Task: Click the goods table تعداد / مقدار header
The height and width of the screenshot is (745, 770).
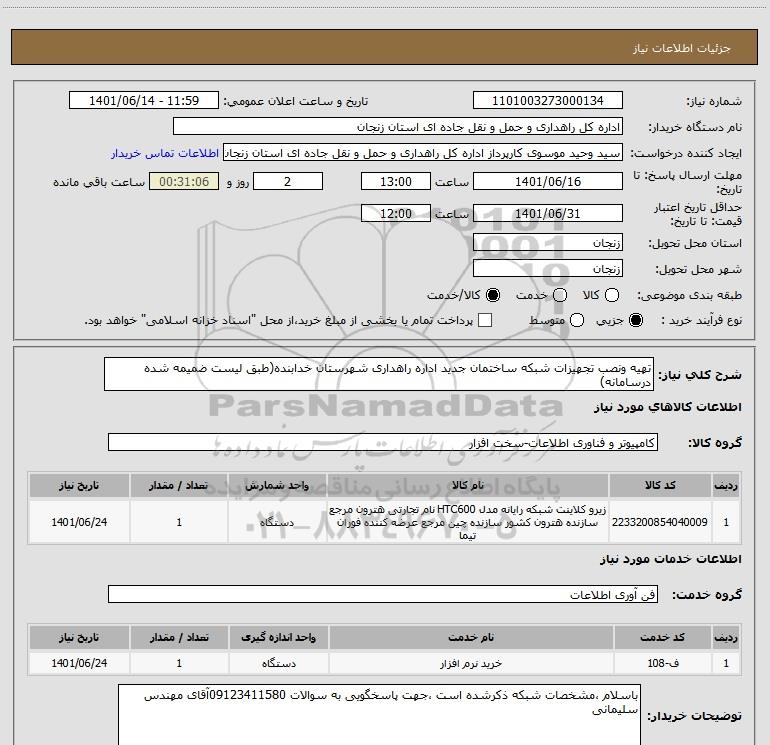Action: 179,485
